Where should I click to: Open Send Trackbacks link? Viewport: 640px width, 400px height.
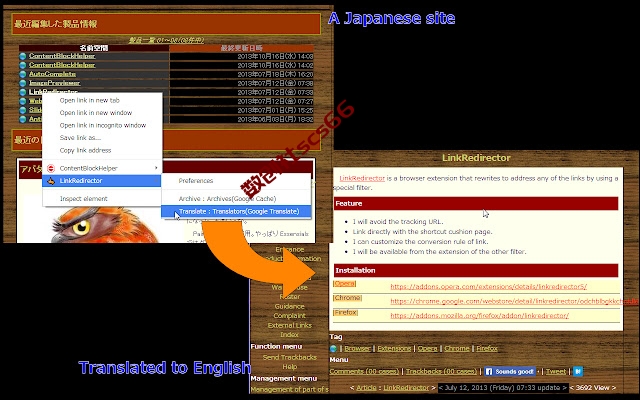click(289, 357)
